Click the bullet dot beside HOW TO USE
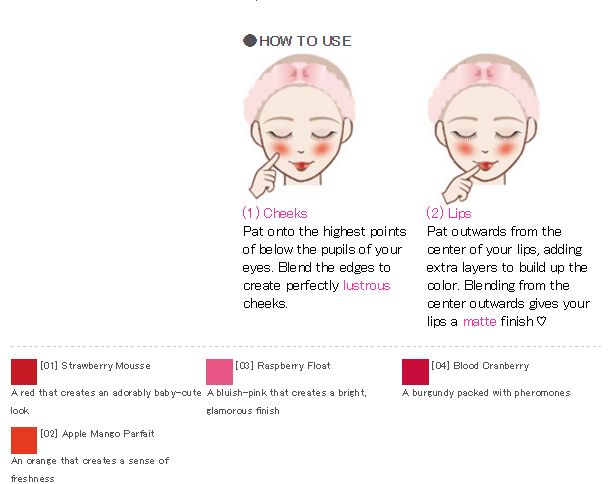This screenshot has height=484, width=612. coord(249,40)
